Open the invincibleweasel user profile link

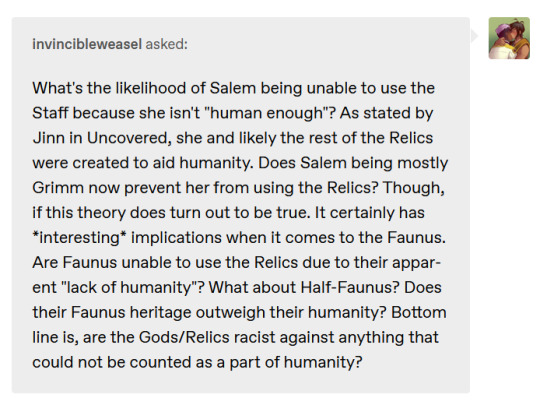pos(87,44)
